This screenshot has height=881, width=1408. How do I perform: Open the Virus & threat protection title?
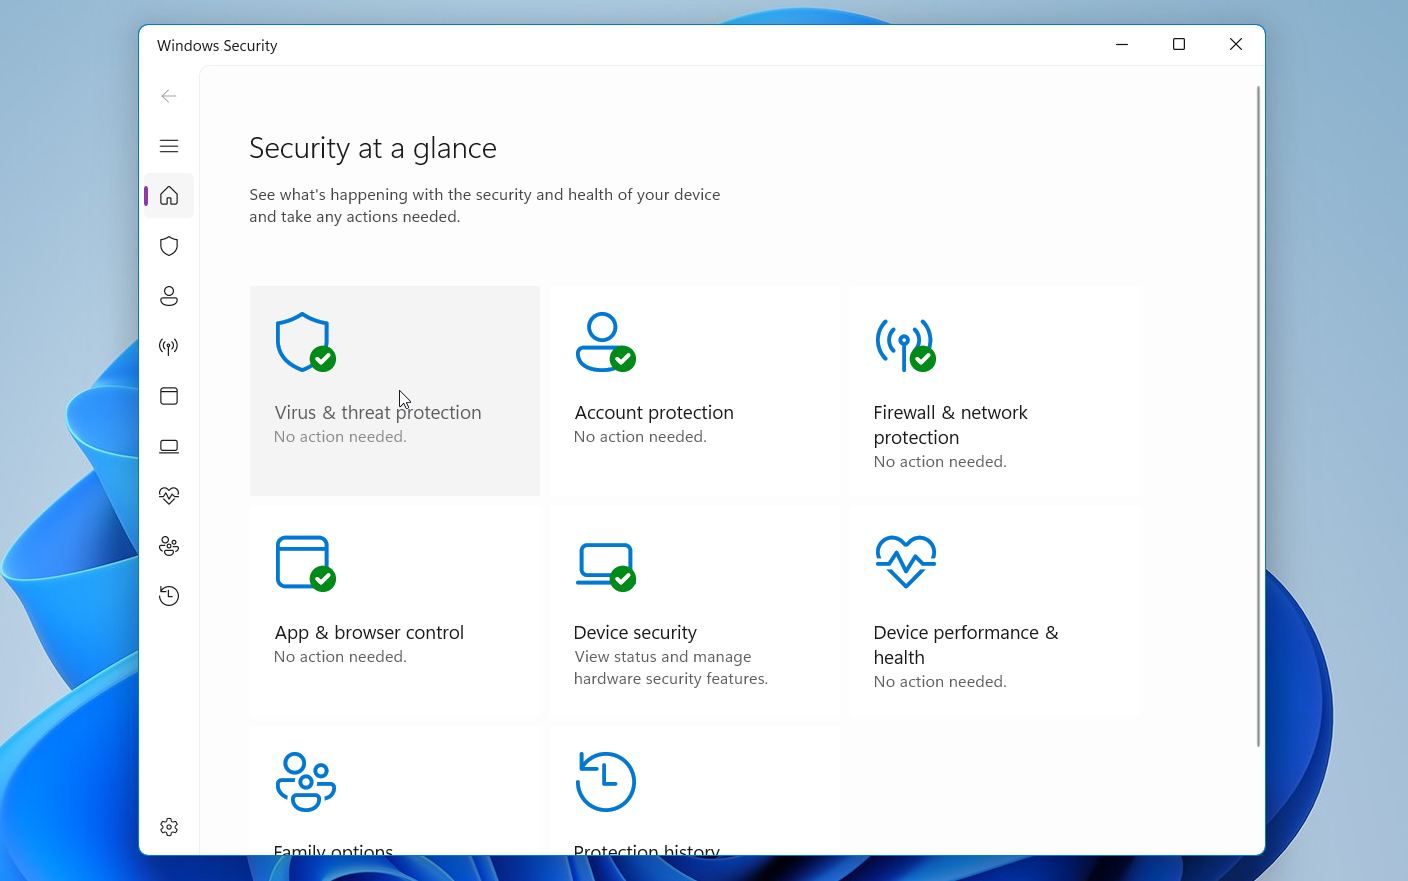(x=378, y=412)
